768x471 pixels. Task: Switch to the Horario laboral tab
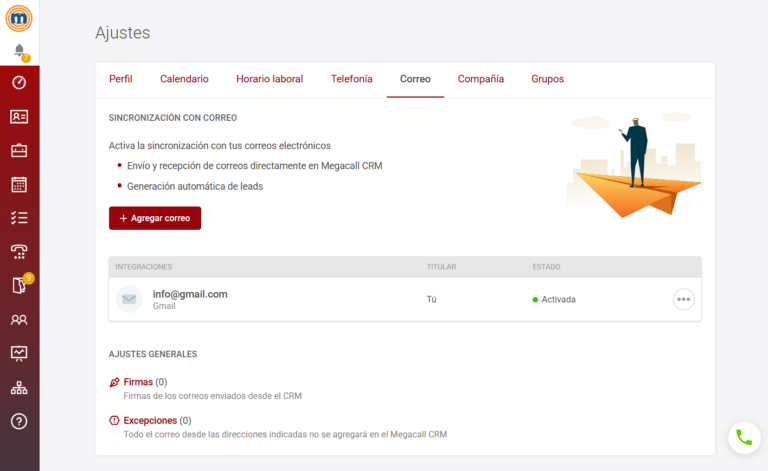pyautogui.click(x=269, y=79)
